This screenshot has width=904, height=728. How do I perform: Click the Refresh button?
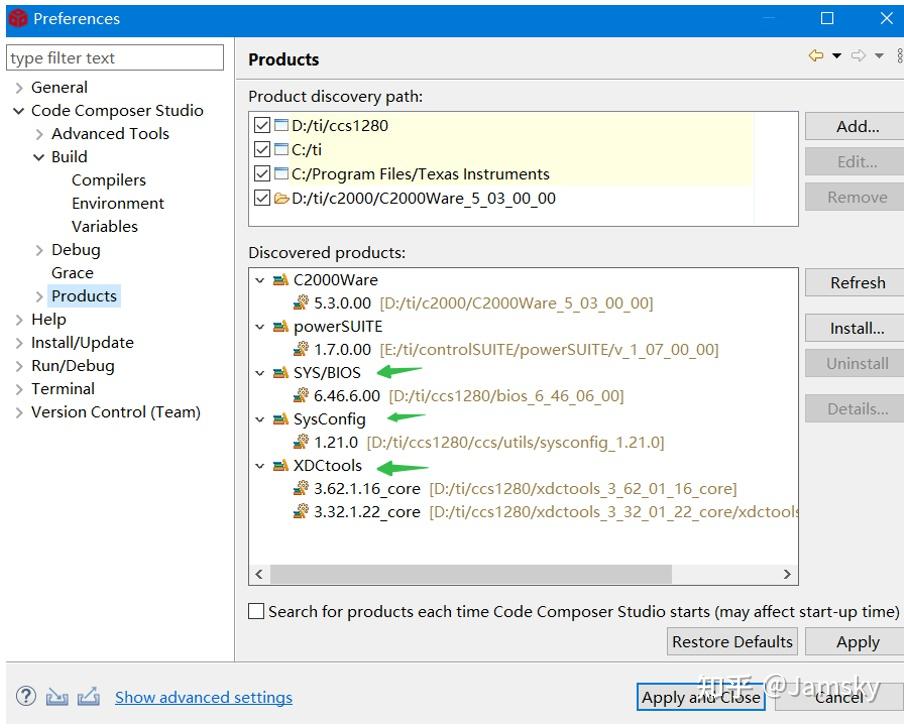pyautogui.click(x=857, y=283)
